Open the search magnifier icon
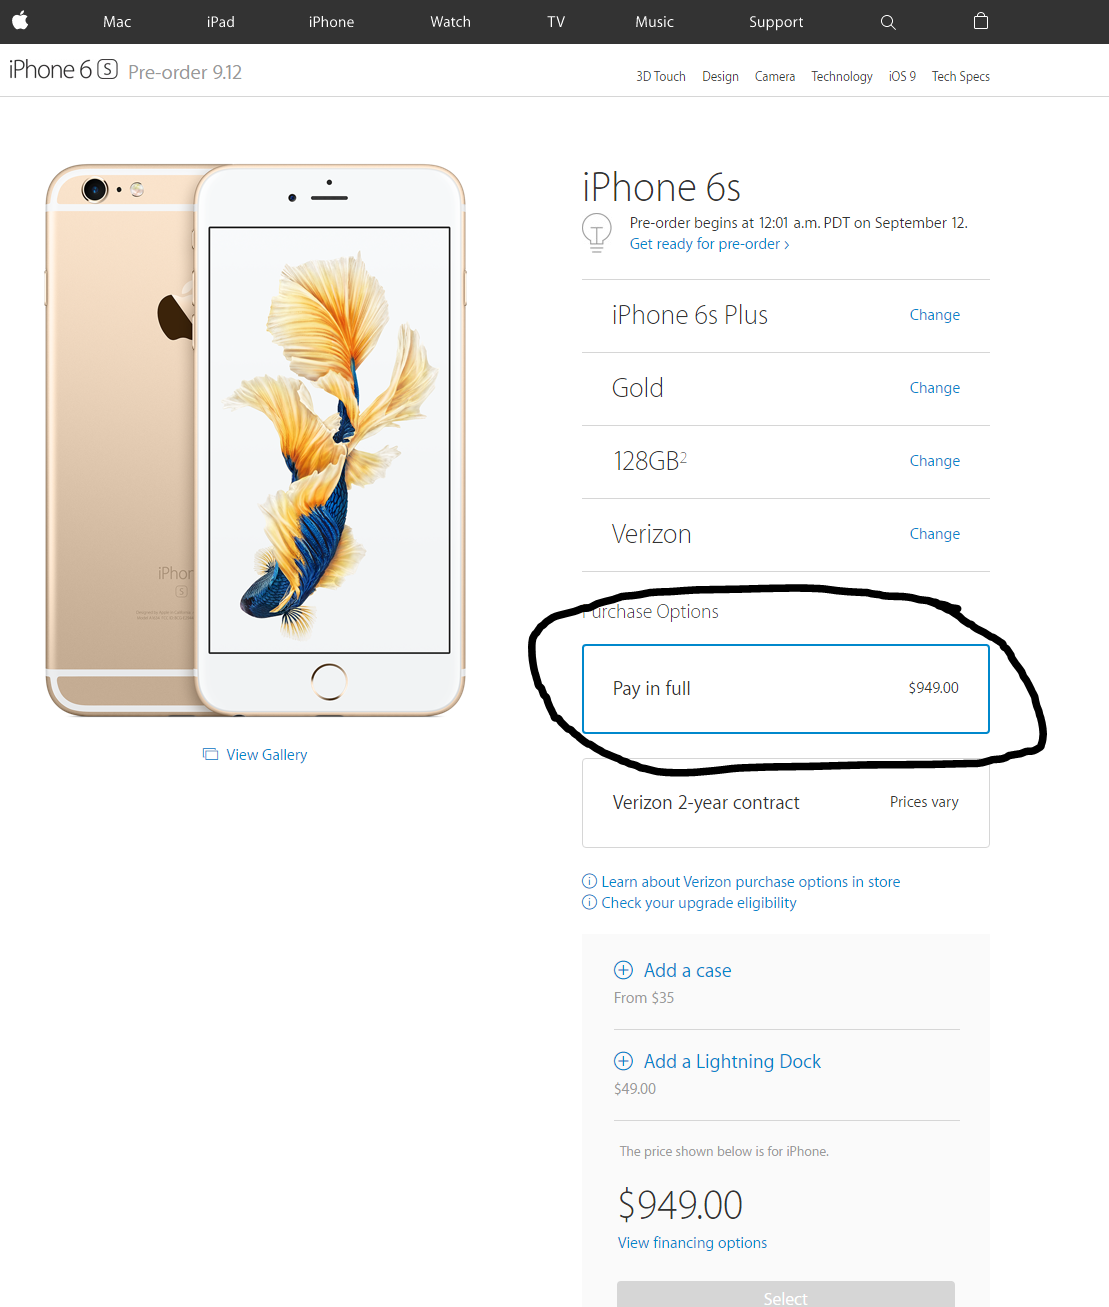 click(888, 22)
